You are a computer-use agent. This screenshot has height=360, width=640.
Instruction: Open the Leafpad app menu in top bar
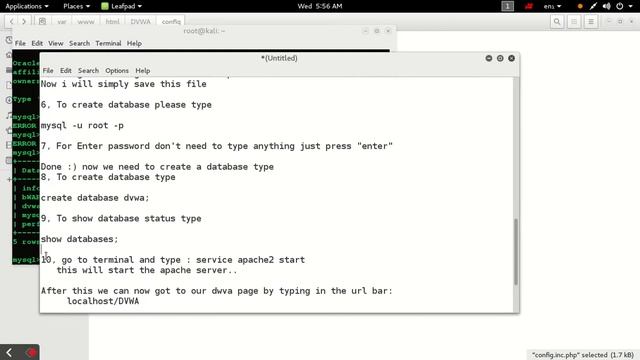(122, 6)
